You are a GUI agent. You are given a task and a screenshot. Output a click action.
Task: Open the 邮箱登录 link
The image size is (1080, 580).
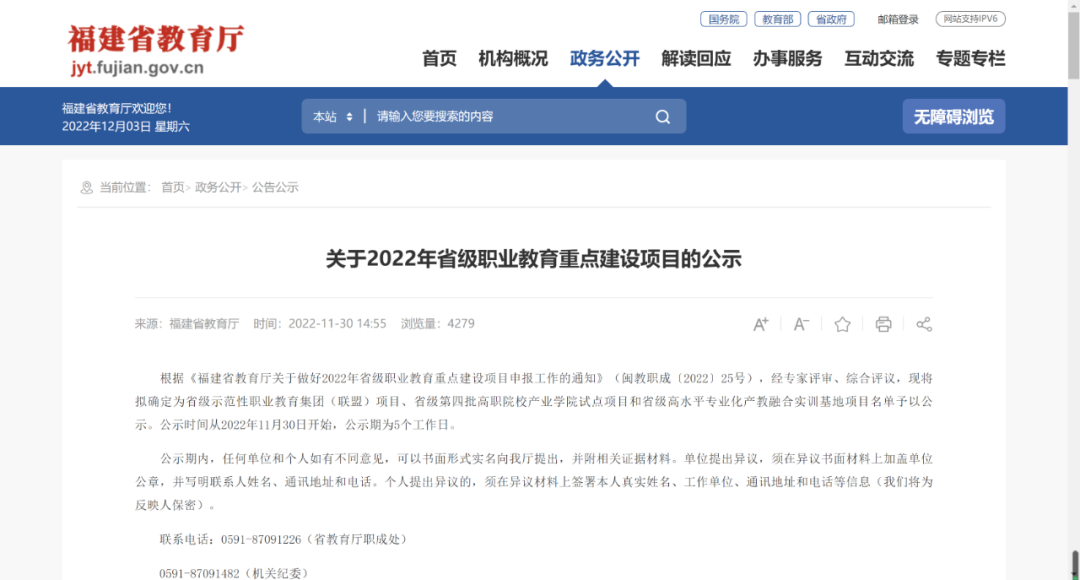pos(897,19)
